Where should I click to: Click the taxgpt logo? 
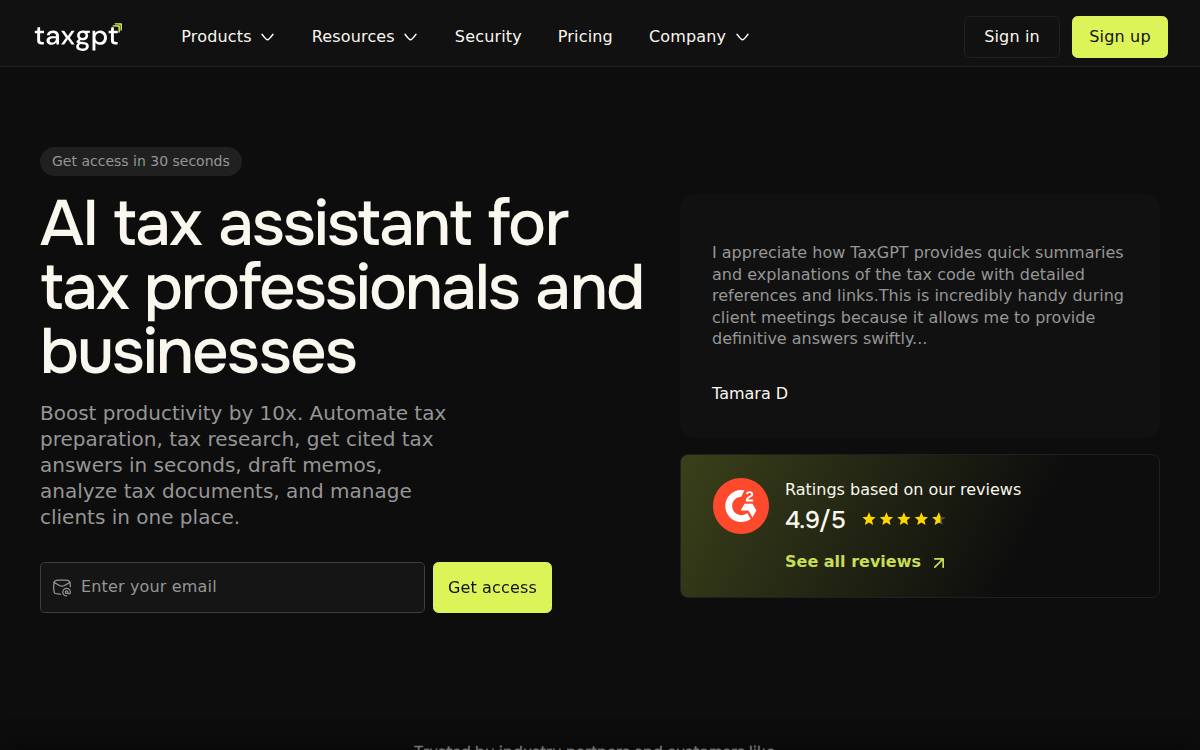coord(78,36)
